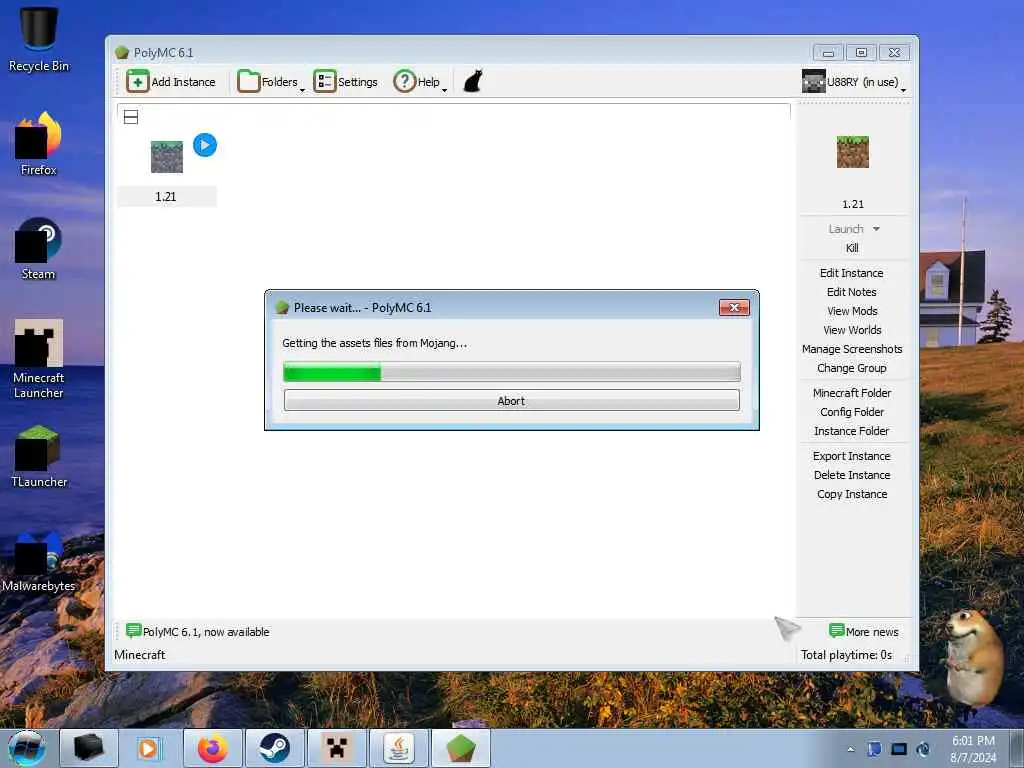Click the blue play badge on the instance
Image resolution: width=1024 pixels, height=768 pixels.
[x=205, y=145]
